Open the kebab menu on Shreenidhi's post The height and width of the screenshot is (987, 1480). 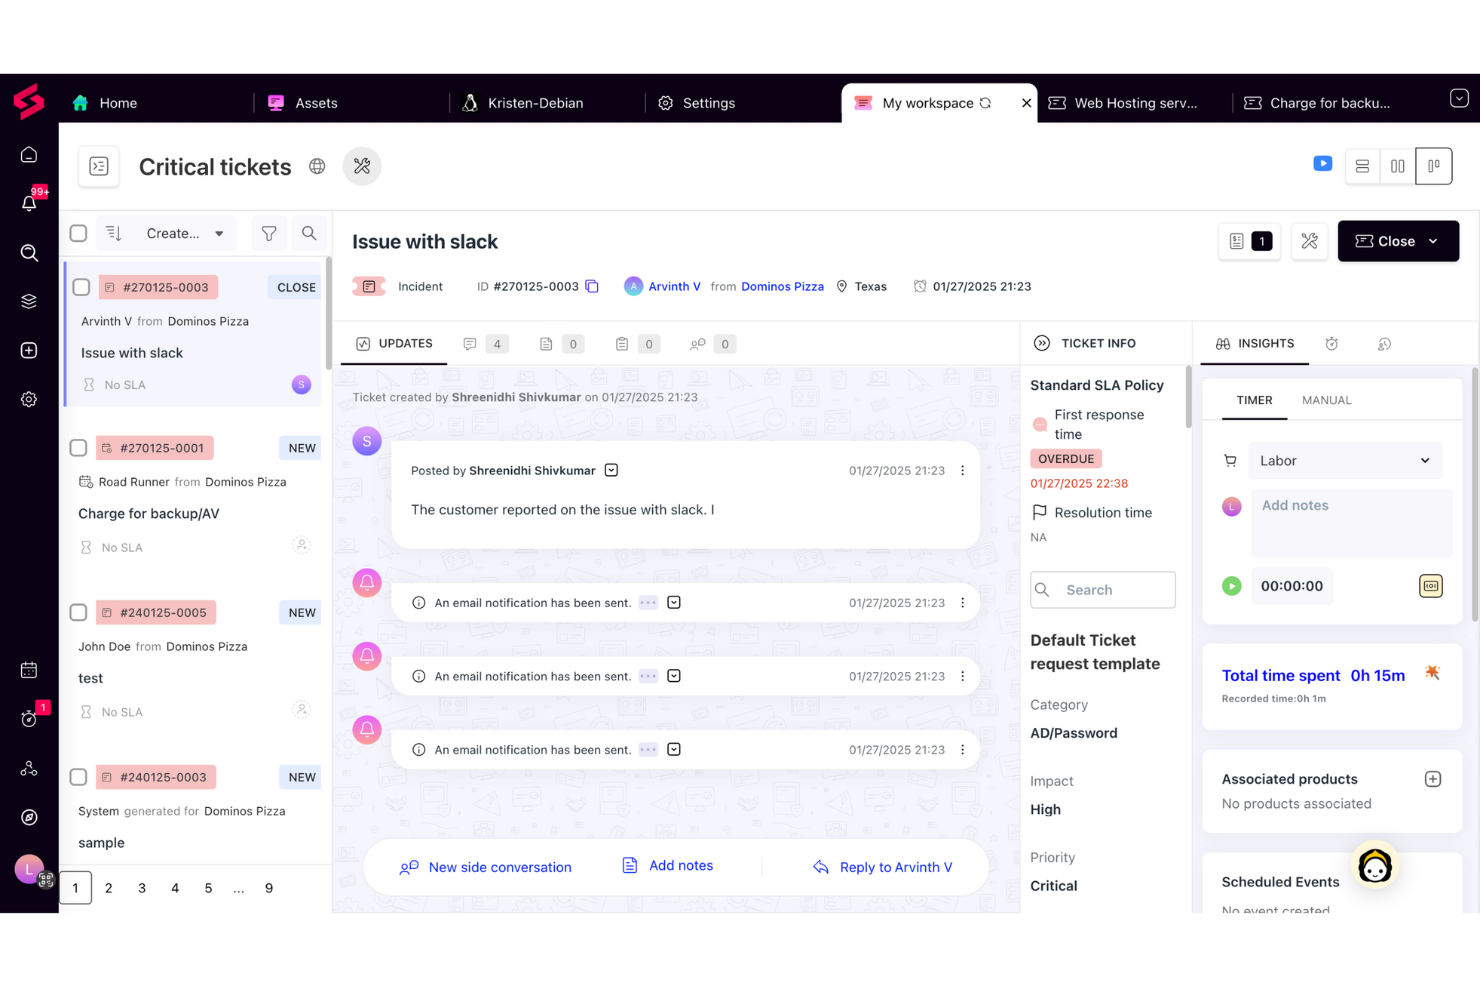[962, 470]
